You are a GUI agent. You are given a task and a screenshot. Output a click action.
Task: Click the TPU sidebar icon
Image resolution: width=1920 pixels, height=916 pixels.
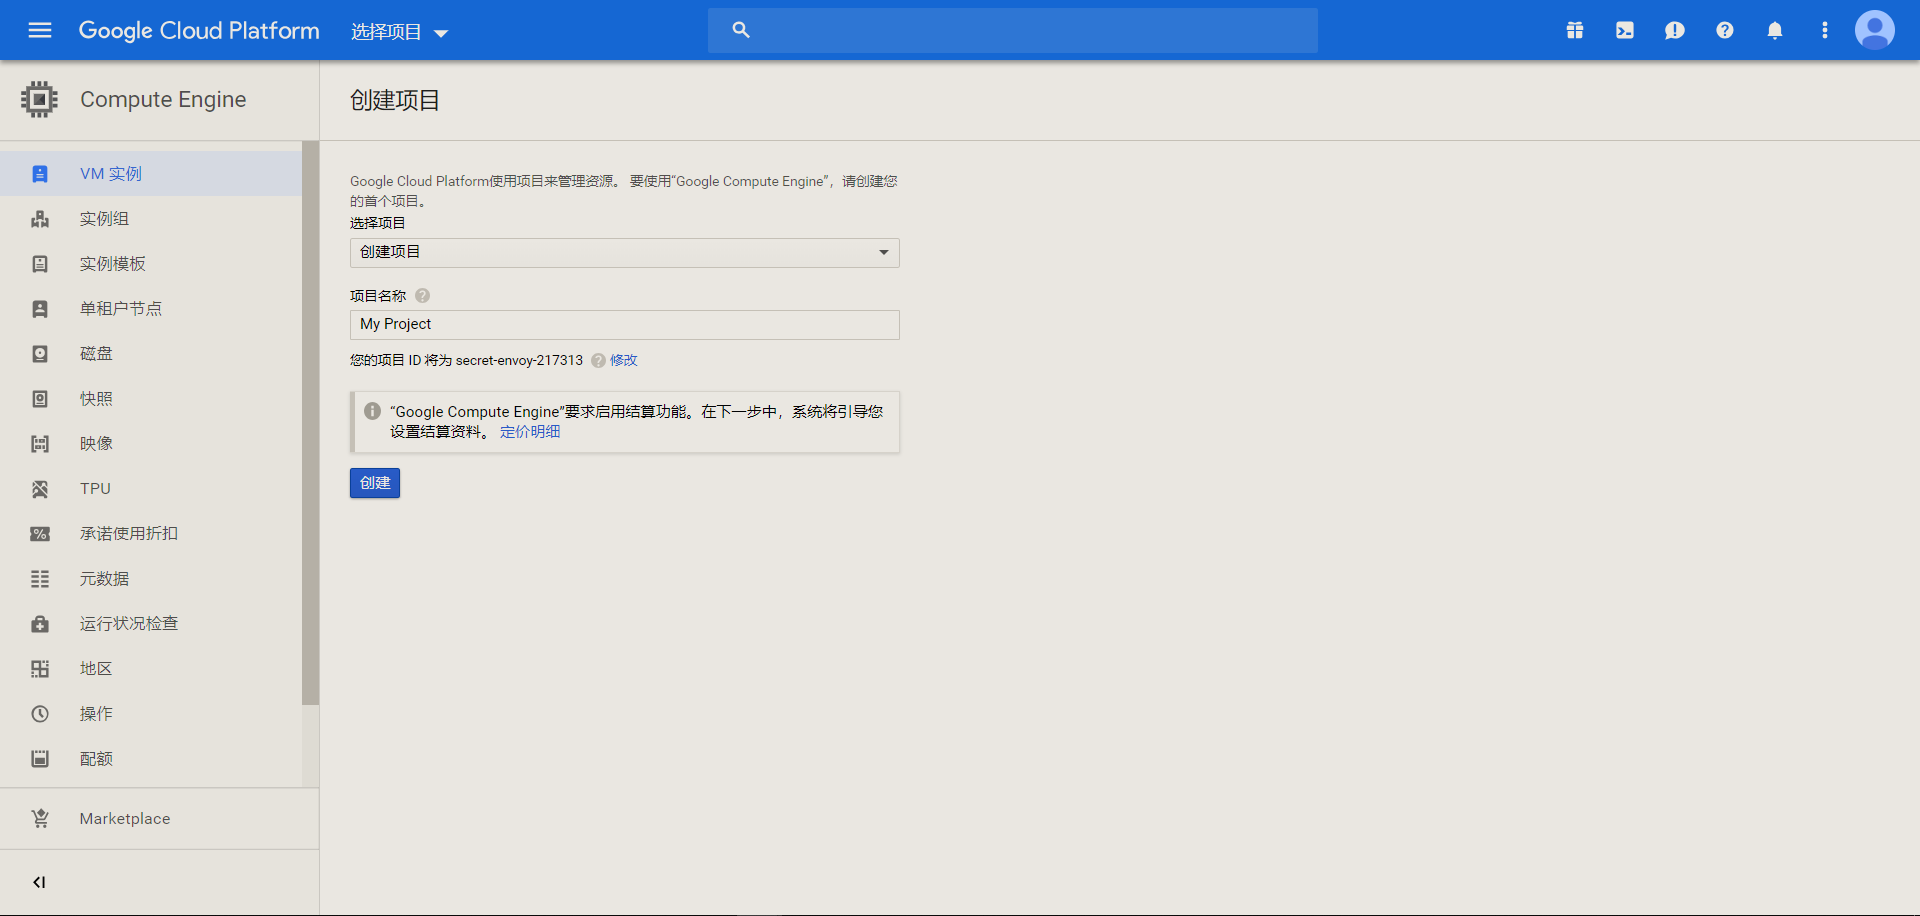pyautogui.click(x=40, y=489)
